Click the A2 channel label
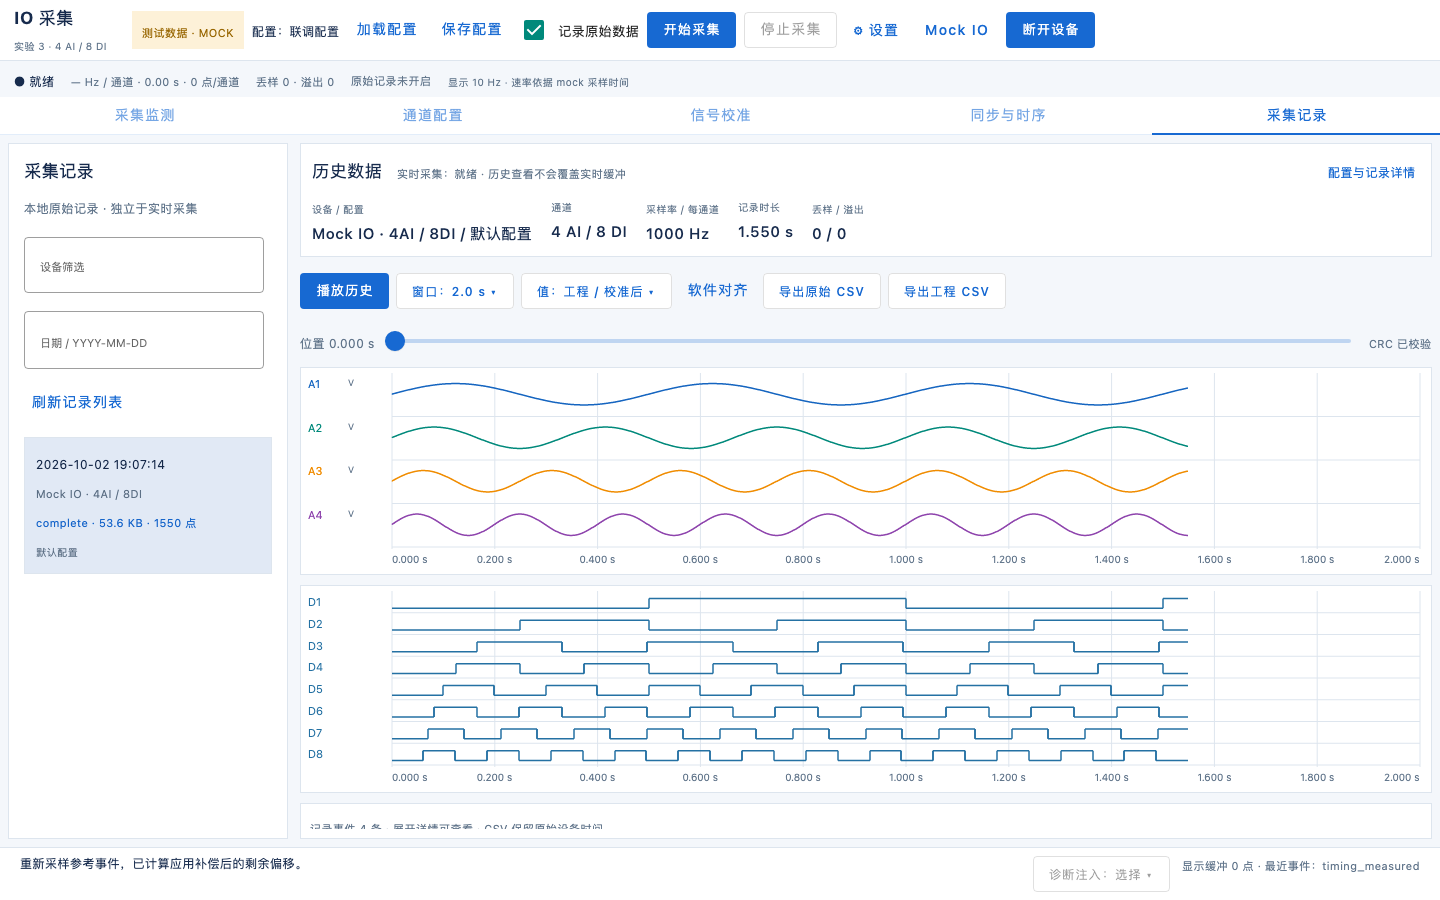Screen dimensions: 1440x900 [315, 428]
